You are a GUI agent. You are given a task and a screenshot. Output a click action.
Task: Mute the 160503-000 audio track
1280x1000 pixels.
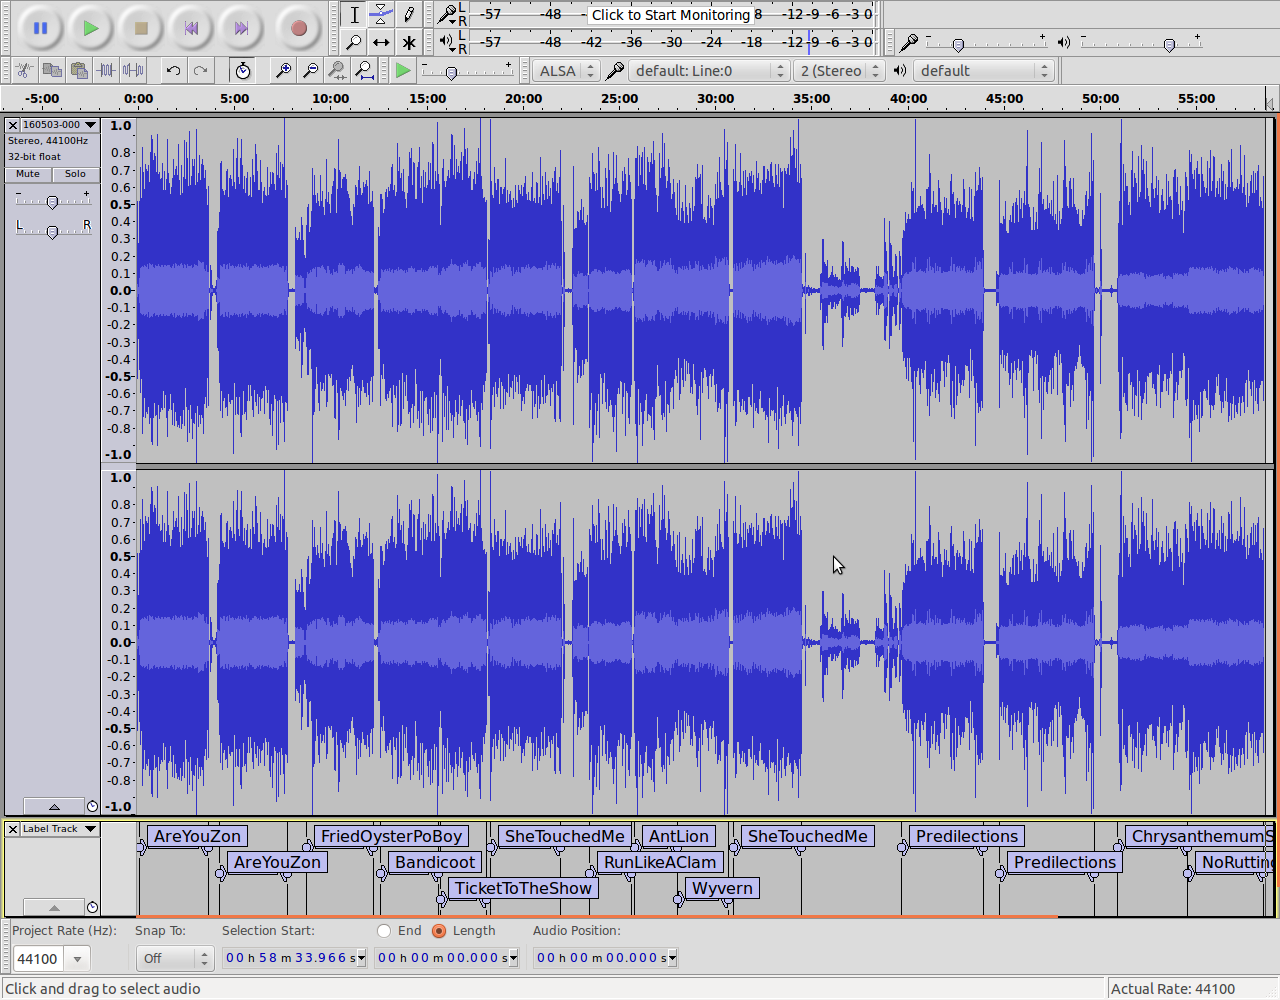point(28,174)
